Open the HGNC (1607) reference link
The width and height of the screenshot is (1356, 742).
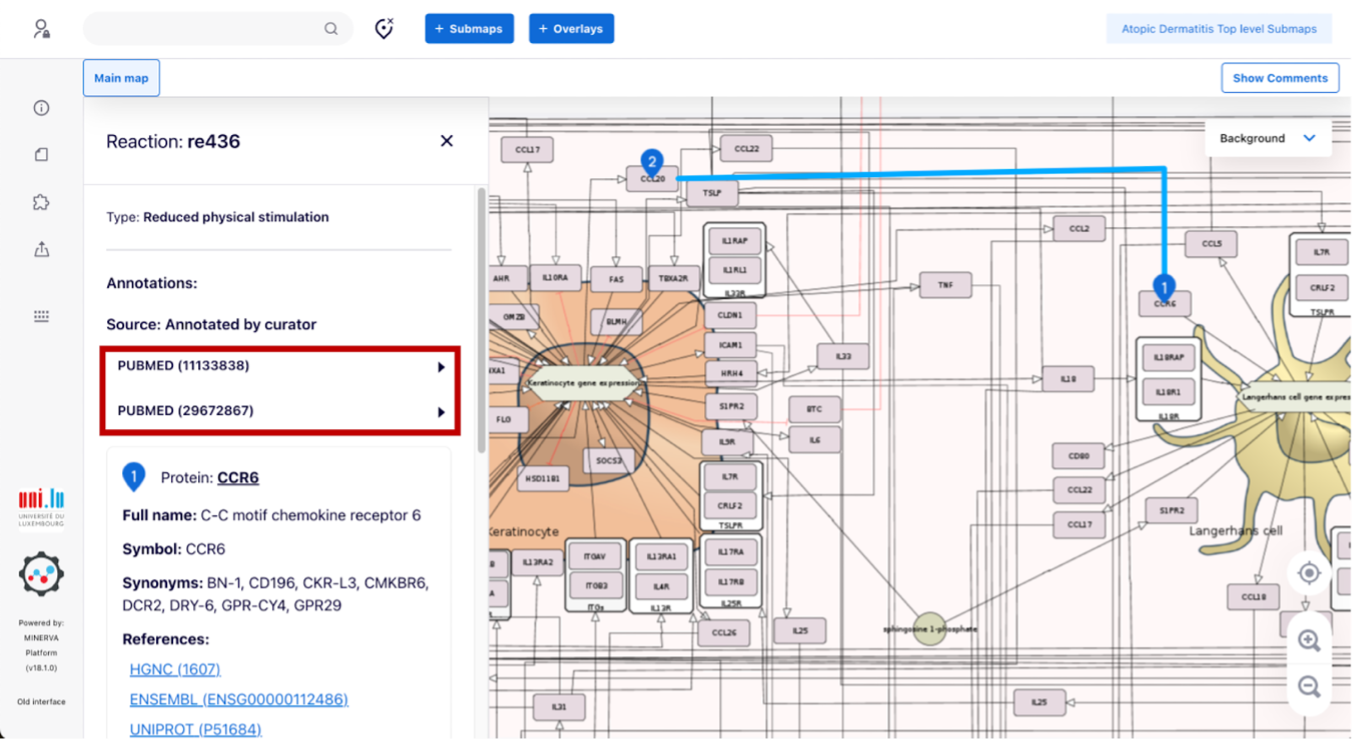(175, 669)
